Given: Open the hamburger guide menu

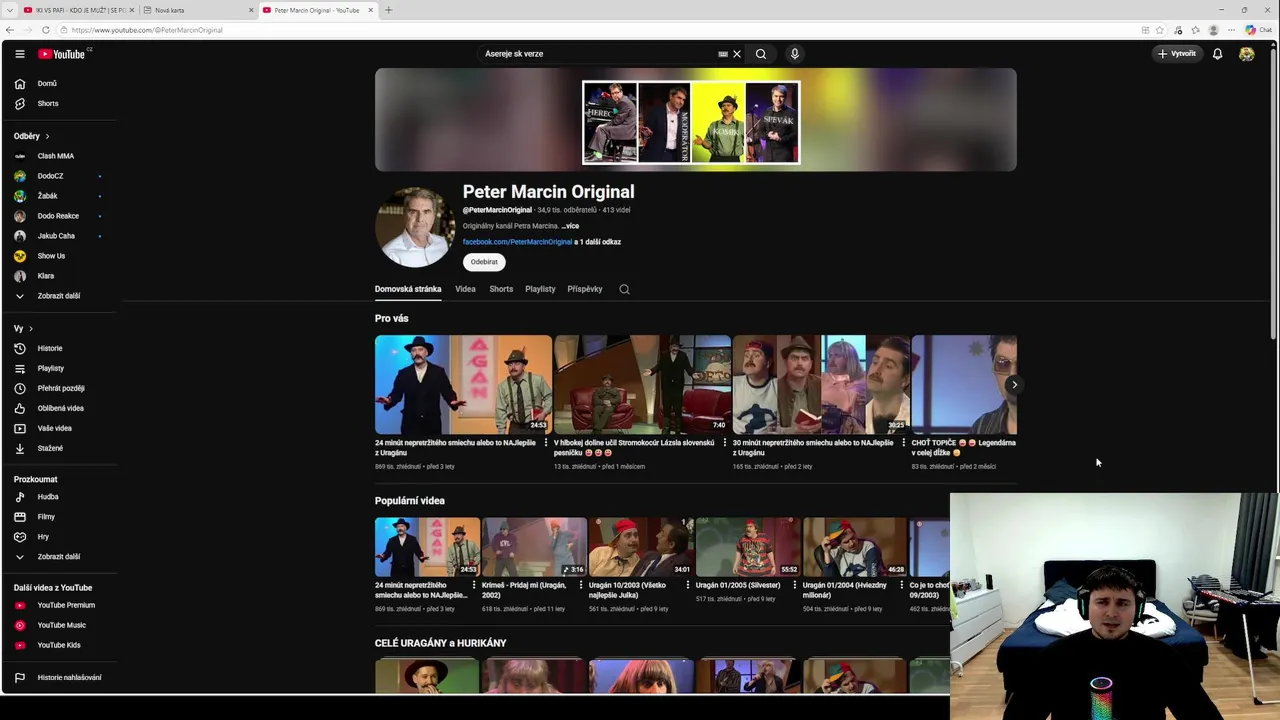Looking at the screenshot, I should (x=19, y=54).
